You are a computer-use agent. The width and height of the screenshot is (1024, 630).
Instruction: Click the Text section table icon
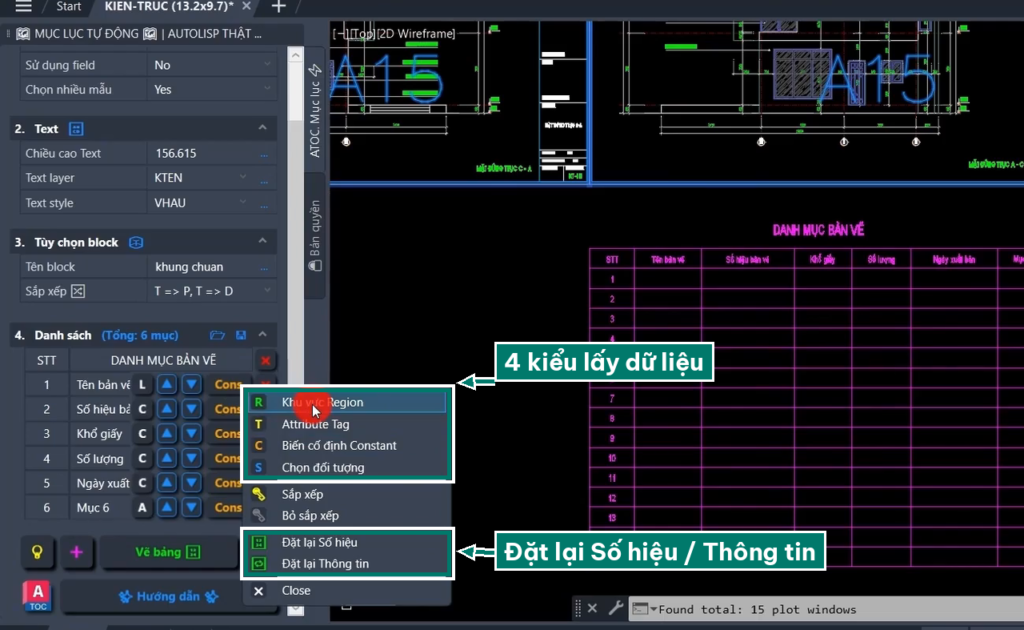[76, 129]
